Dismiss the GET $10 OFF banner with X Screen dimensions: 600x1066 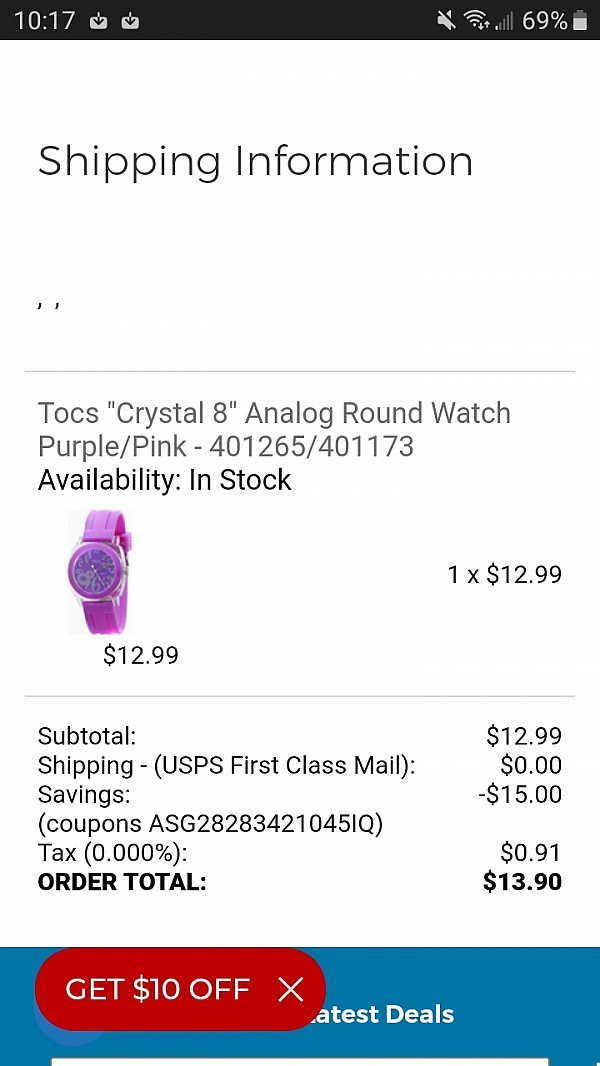291,990
